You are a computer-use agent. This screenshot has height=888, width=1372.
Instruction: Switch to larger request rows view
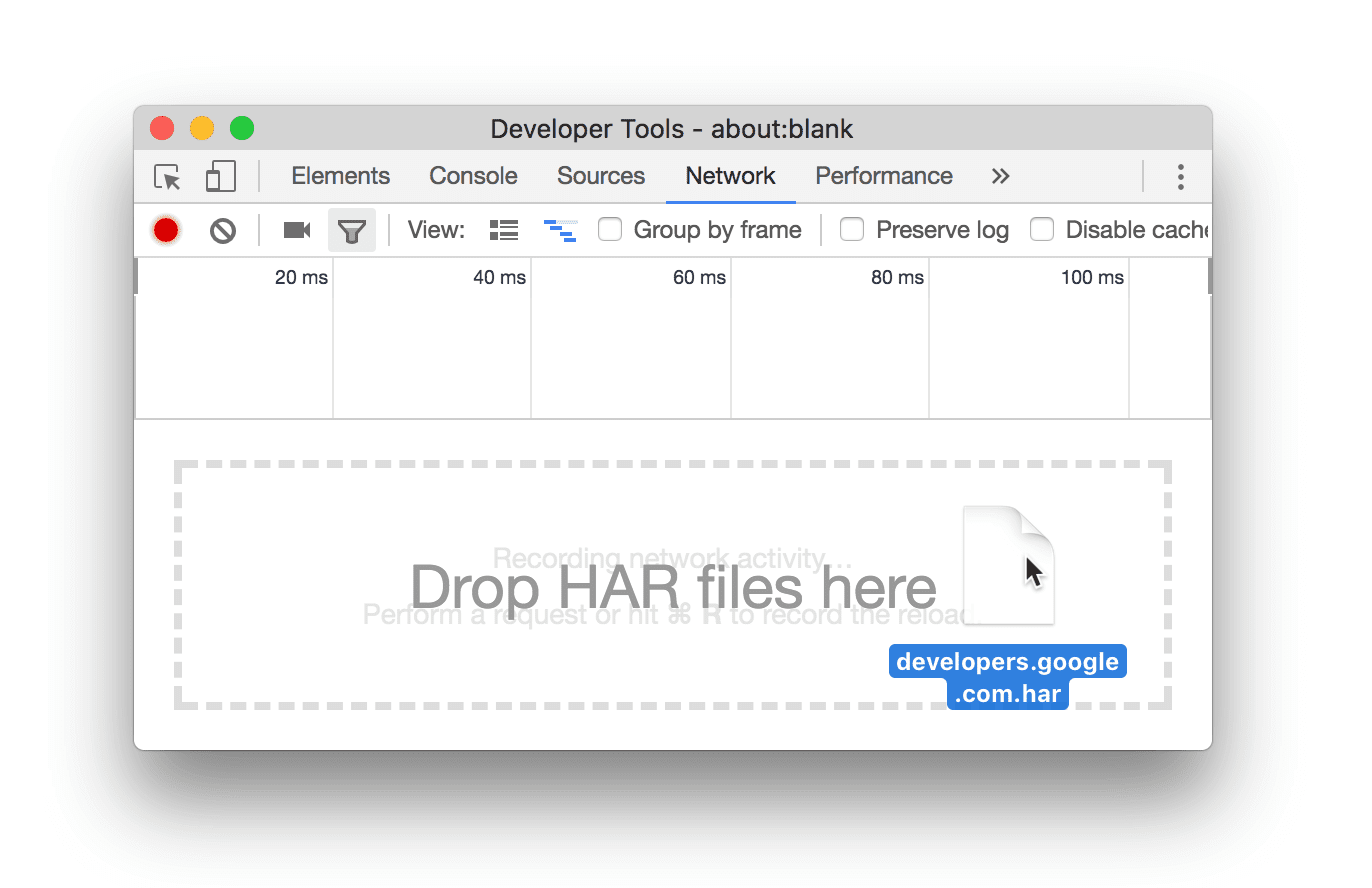click(503, 229)
